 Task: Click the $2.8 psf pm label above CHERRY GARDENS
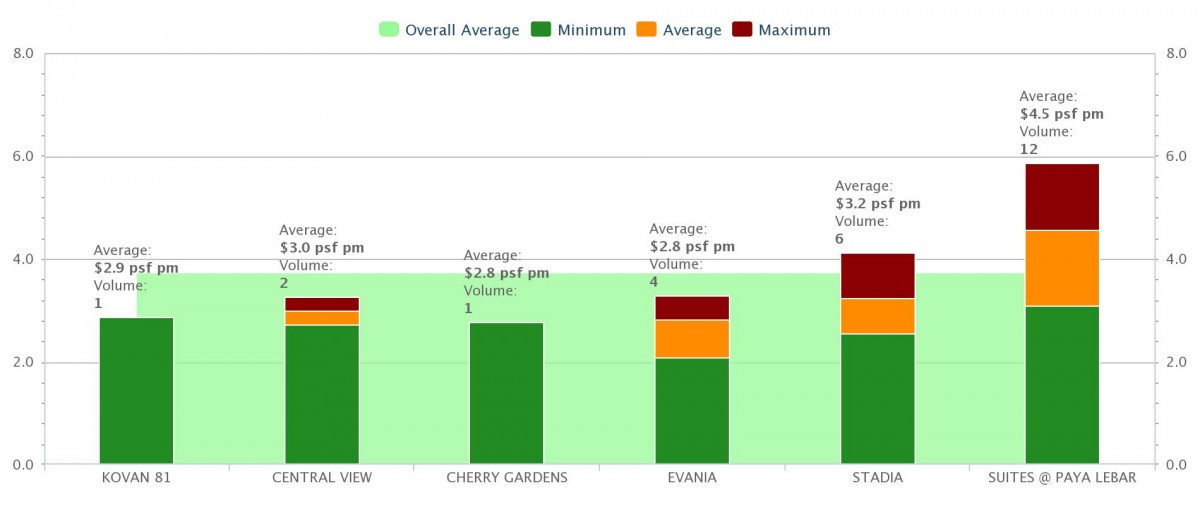[507, 273]
